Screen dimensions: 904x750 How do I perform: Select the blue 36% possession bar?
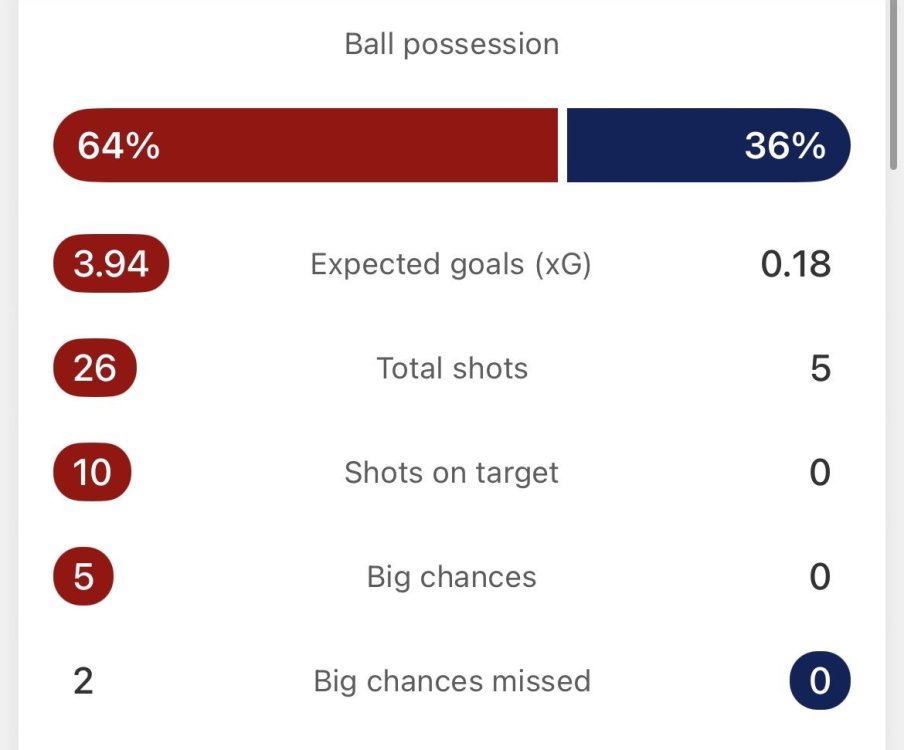[x=708, y=145]
